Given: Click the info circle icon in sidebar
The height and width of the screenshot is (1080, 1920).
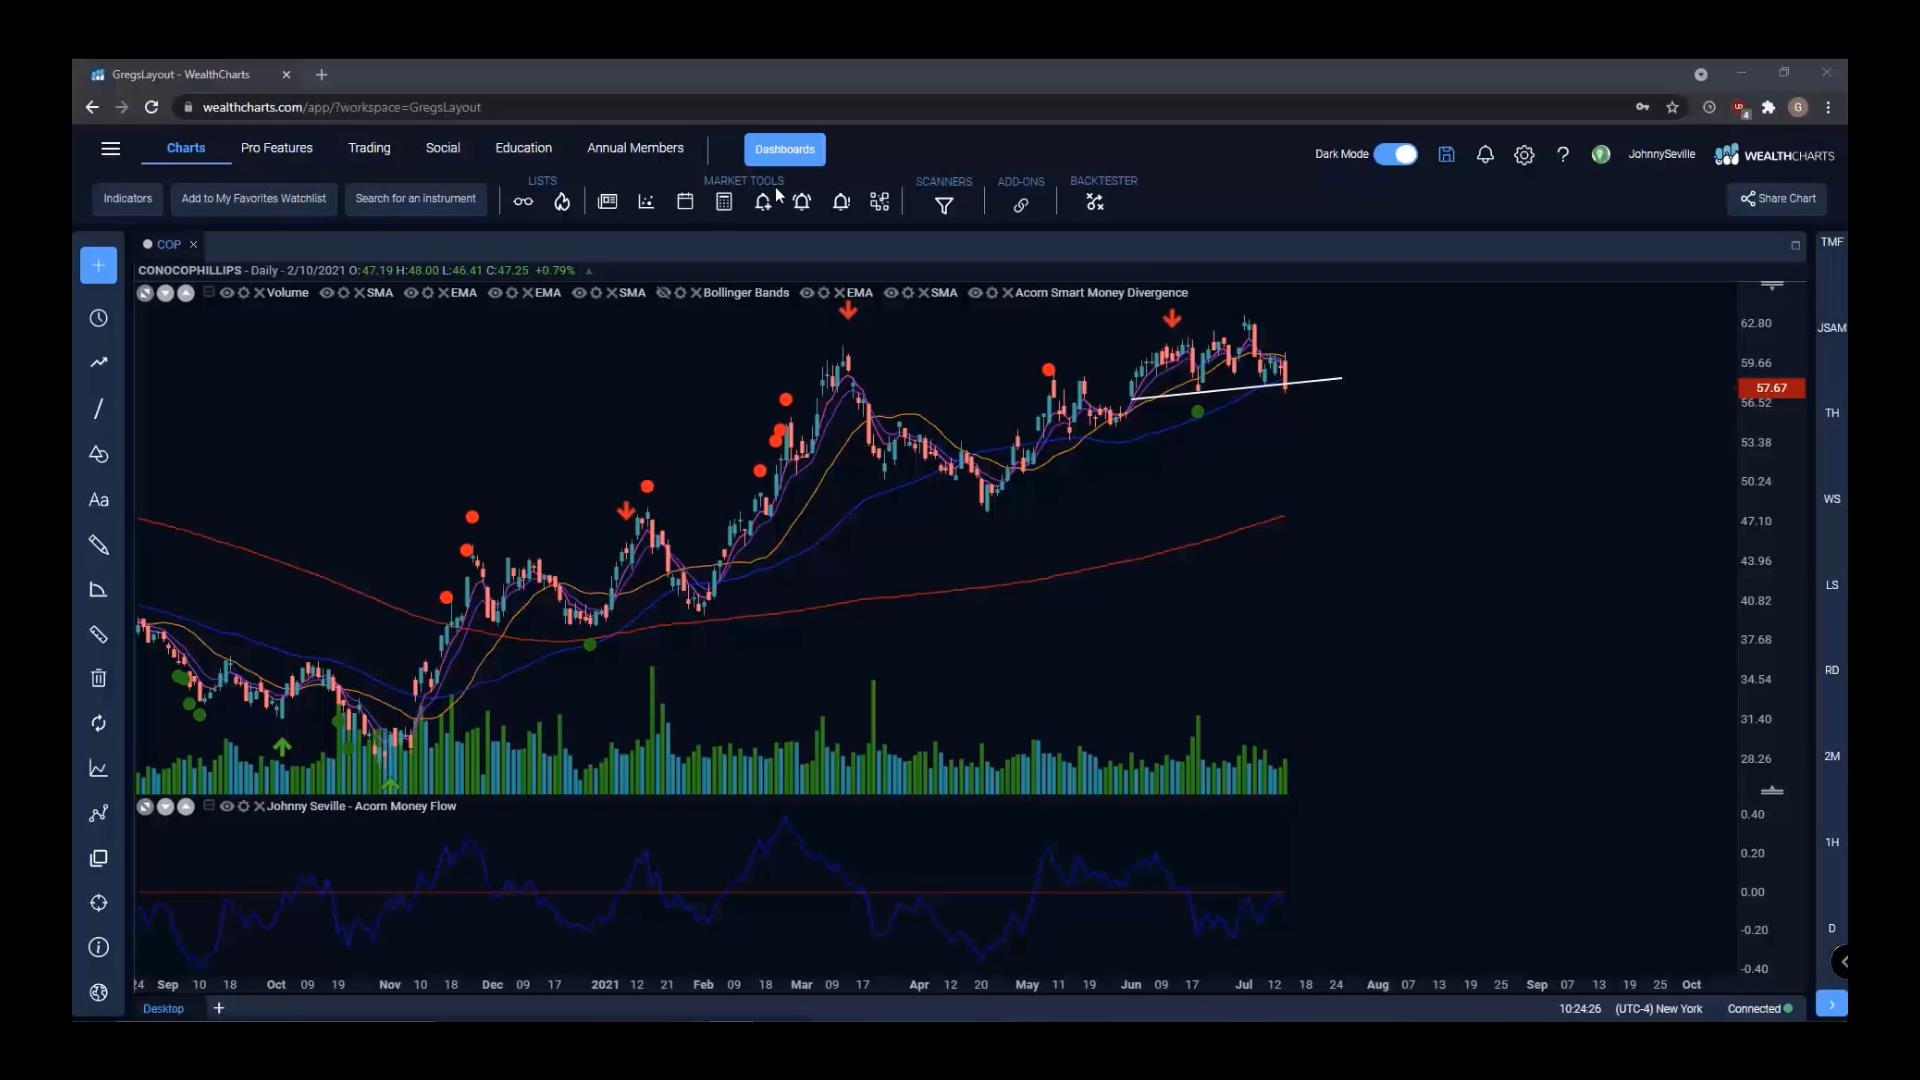Looking at the screenshot, I should (x=98, y=947).
